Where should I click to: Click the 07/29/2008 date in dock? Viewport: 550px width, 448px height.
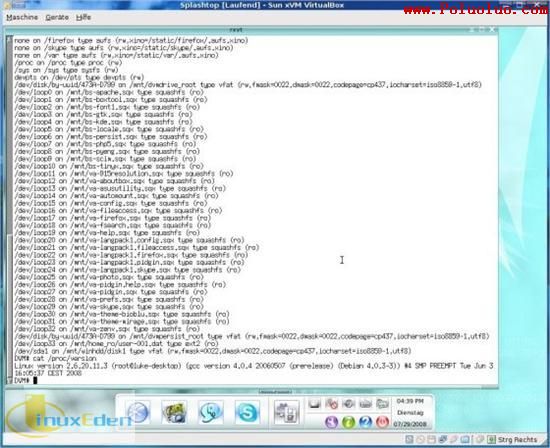(410, 424)
